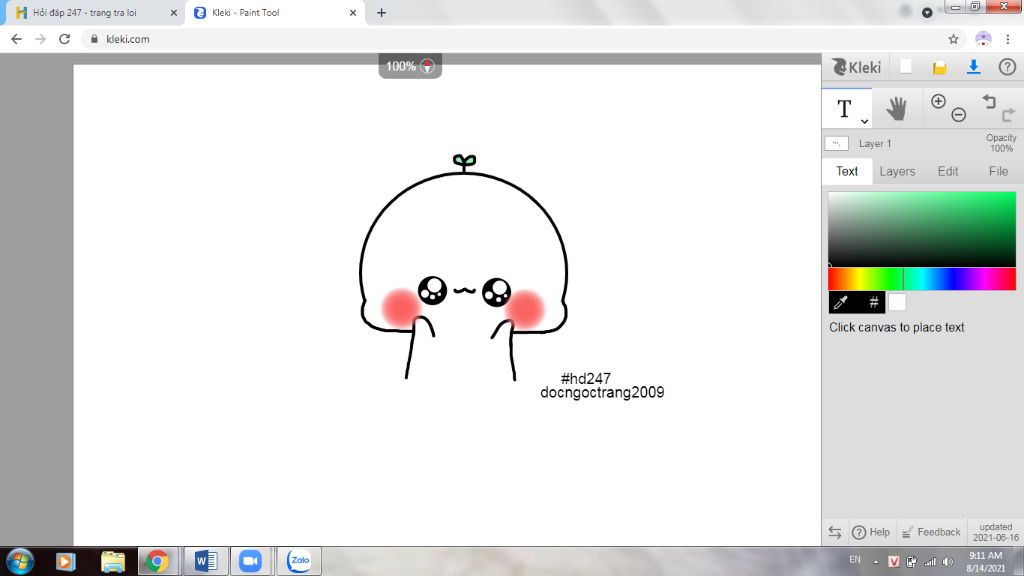Activate the eyedropper color picker
Viewport: 1024px width, 576px height.
[841, 302]
